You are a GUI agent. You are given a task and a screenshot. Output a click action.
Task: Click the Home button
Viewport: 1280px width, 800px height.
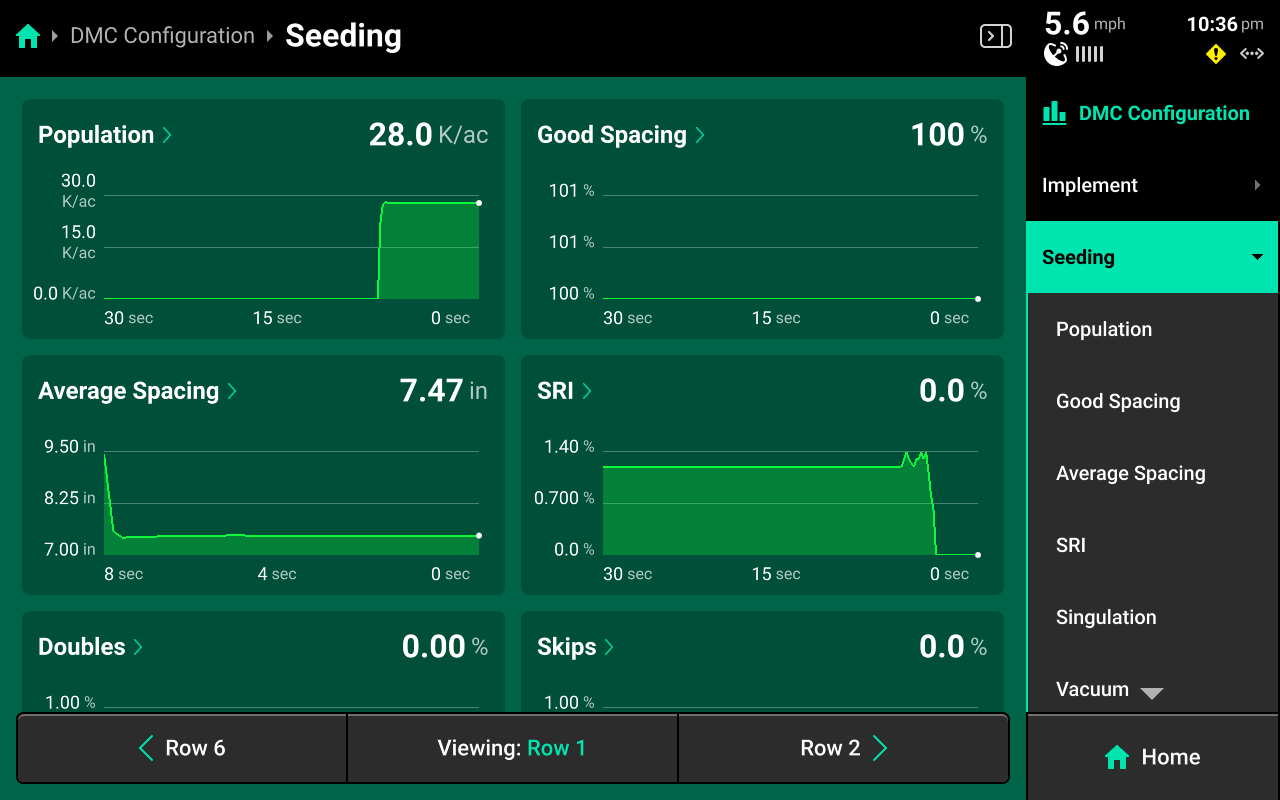pyautogui.click(x=1152, y=757)
